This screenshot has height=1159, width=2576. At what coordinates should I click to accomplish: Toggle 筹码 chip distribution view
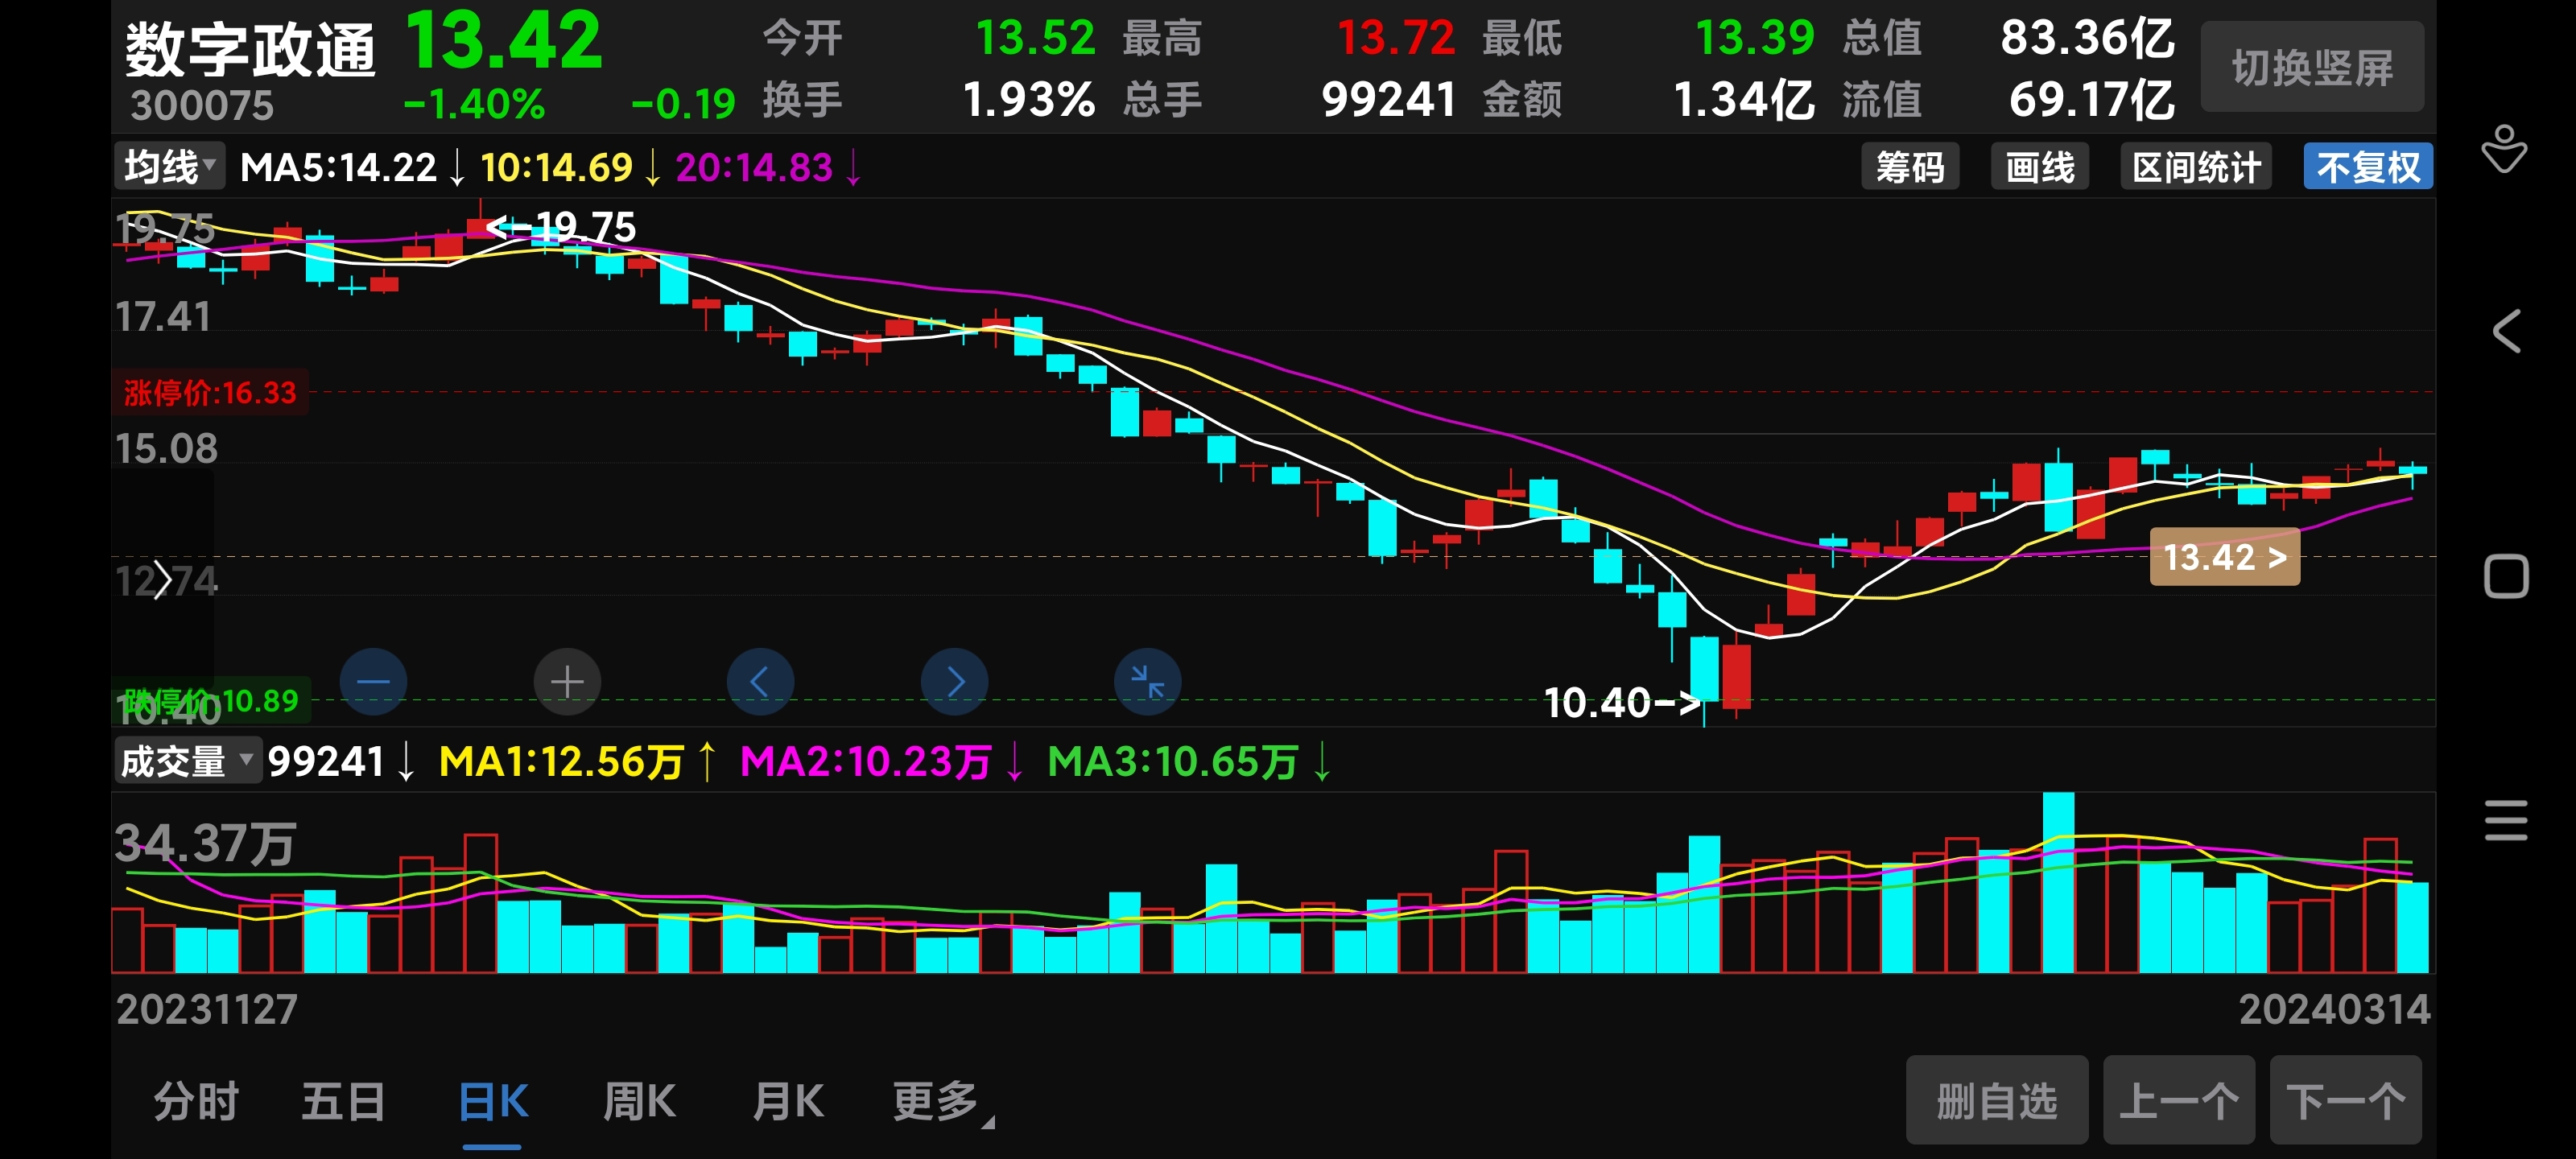1909,167
